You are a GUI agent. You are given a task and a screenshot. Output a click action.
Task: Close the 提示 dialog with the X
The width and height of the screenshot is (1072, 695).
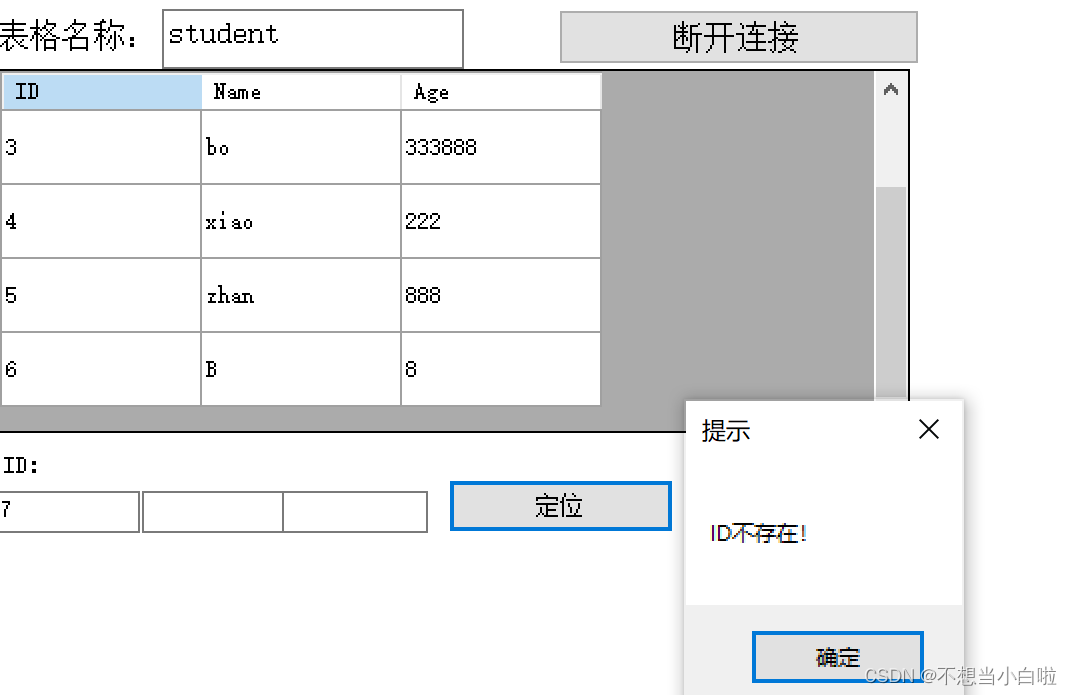(928, 429)
